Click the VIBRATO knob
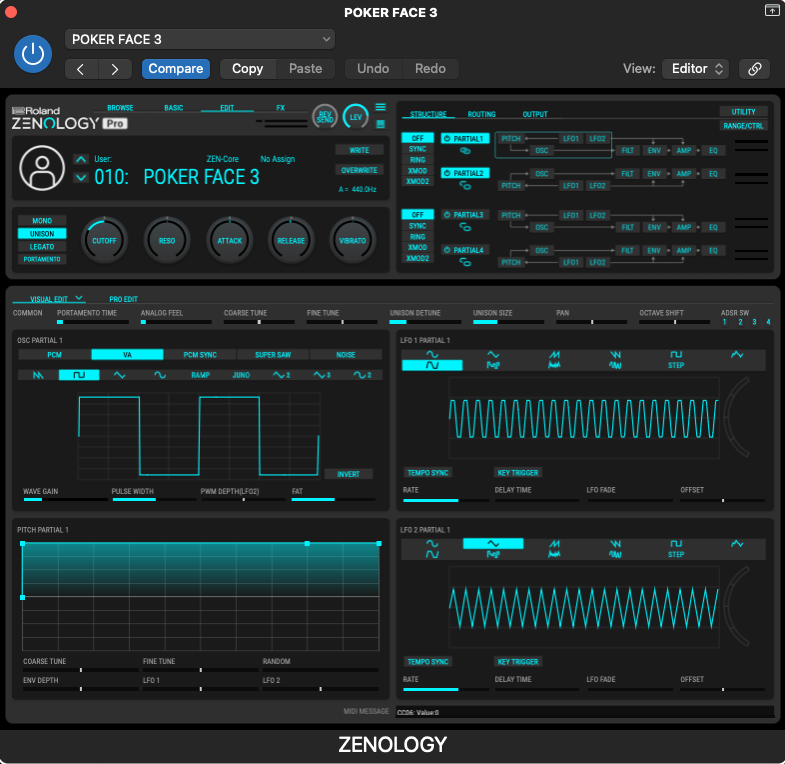Screen dimensions: 785x764 click(x=352, y=241)
